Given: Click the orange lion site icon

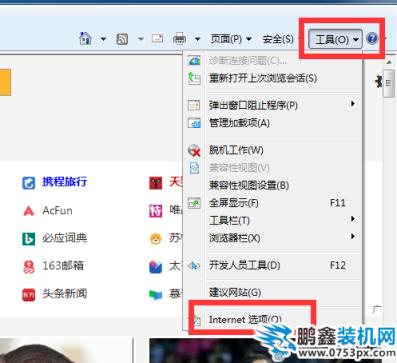Looking at the screenshot, I should tap(155, 239).
